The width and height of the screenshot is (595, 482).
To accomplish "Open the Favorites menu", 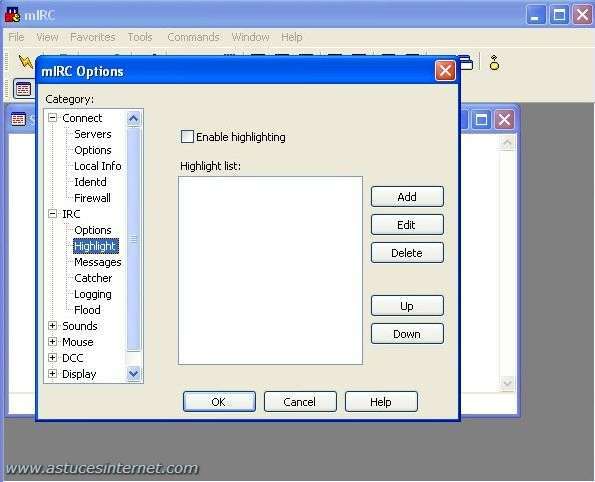I will point(93,37).
